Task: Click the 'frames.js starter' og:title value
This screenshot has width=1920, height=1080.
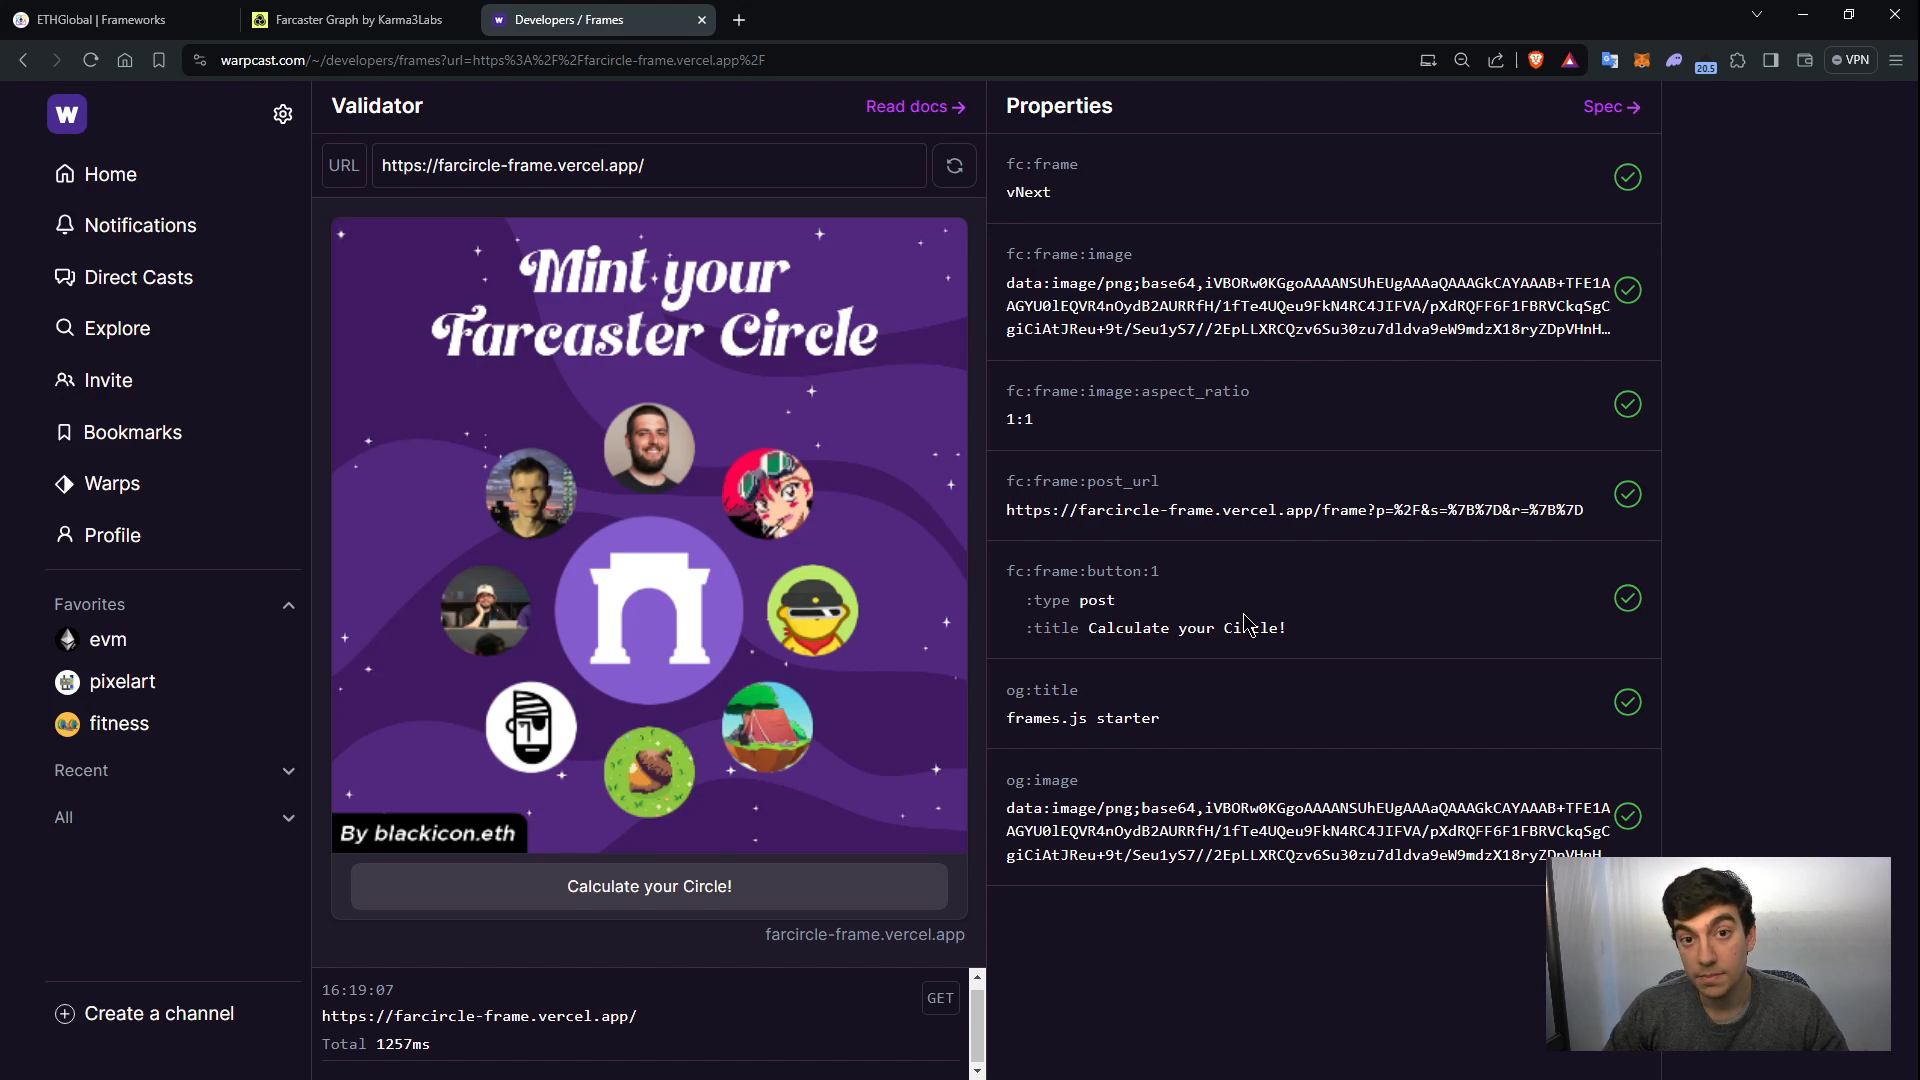Action: [x=1082, y=718]
